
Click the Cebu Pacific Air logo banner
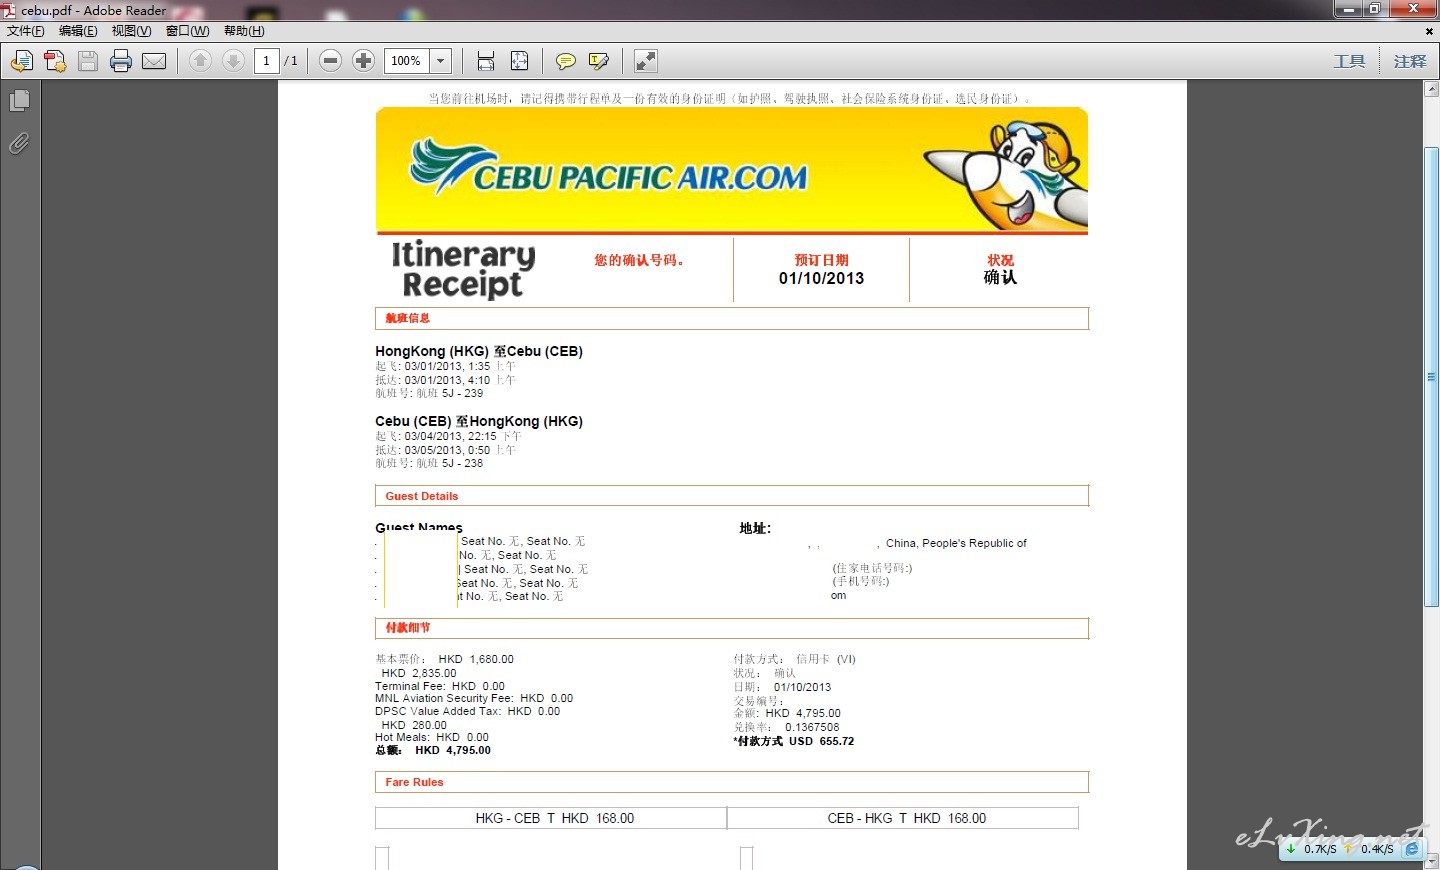pos(732,170)
